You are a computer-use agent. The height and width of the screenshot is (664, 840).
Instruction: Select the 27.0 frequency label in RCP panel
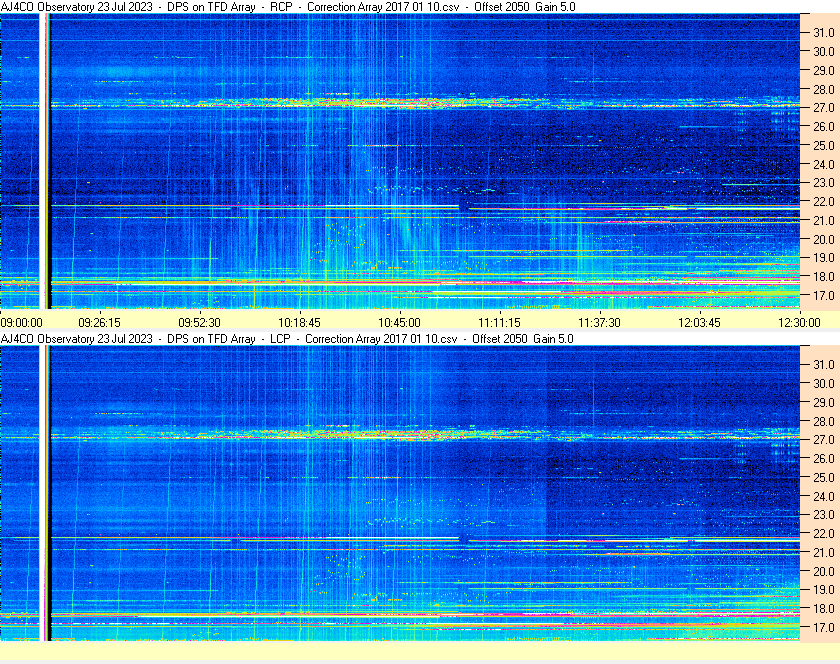point(823,107)
